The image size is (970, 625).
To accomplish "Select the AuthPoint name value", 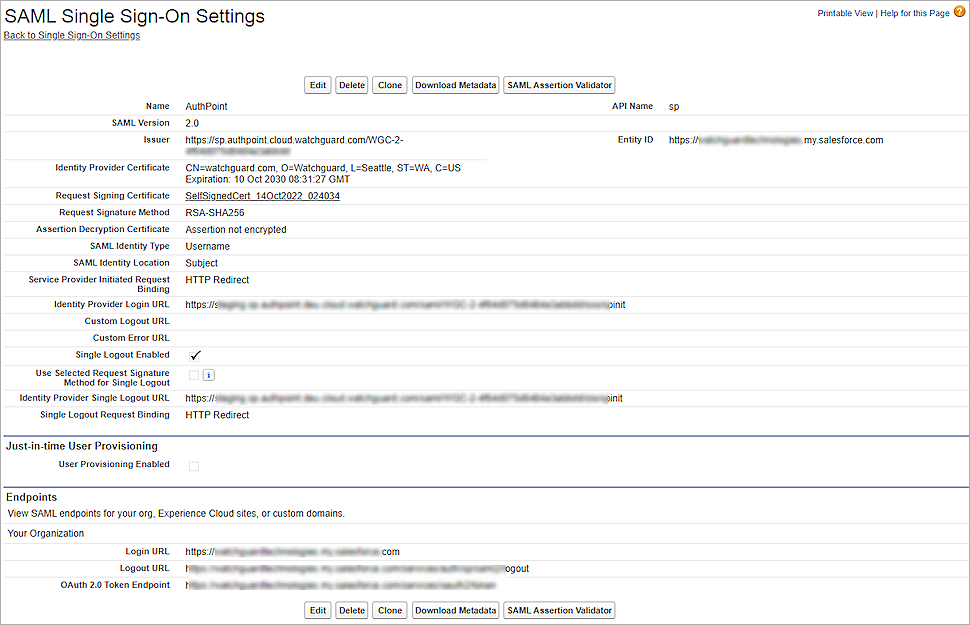I will pos(207,106).
